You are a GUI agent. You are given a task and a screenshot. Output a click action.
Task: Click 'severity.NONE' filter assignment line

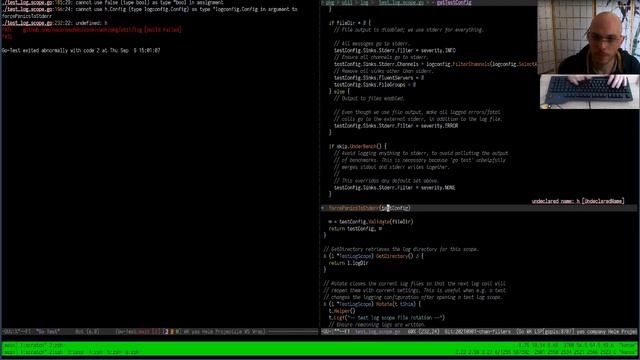pos(395,188)
